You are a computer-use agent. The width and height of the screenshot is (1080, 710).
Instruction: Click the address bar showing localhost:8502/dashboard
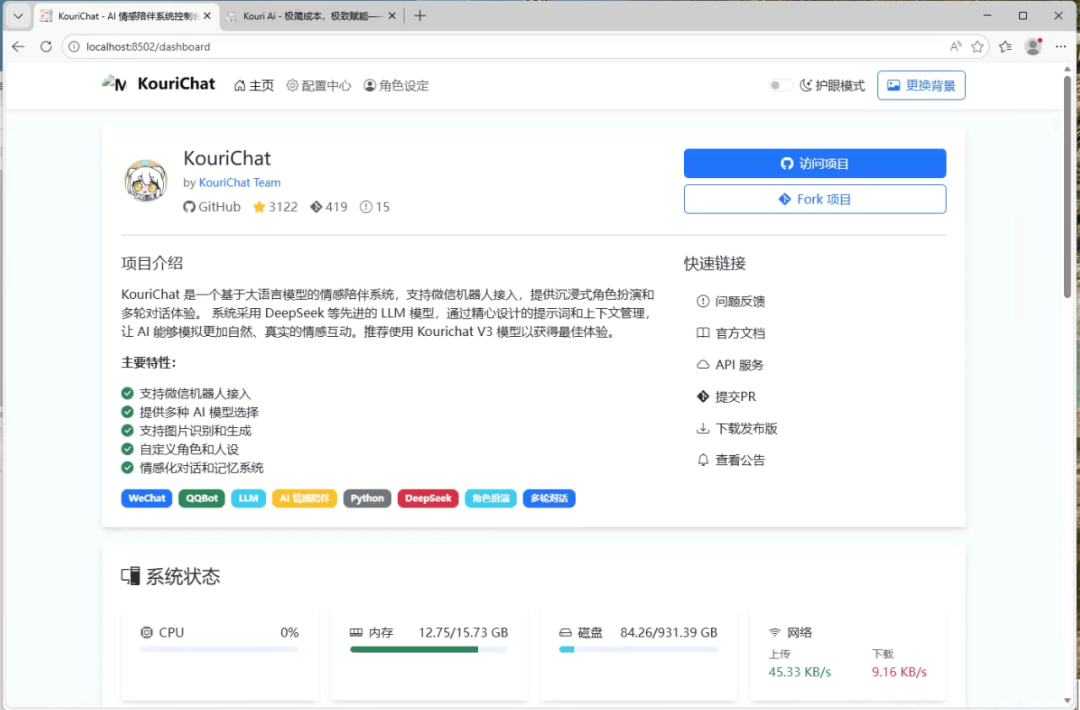[x=500, y=47]
